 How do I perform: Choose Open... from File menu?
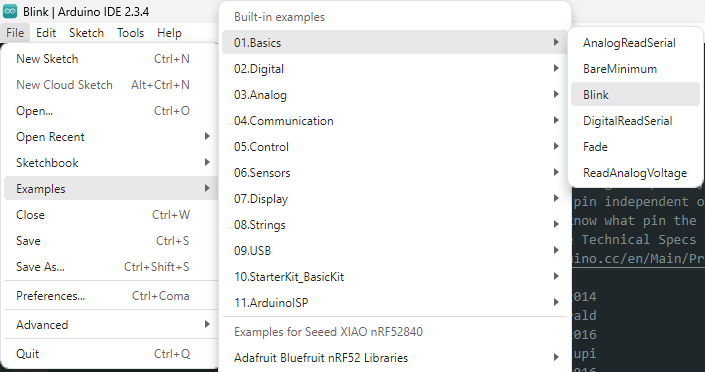(111, 111)
